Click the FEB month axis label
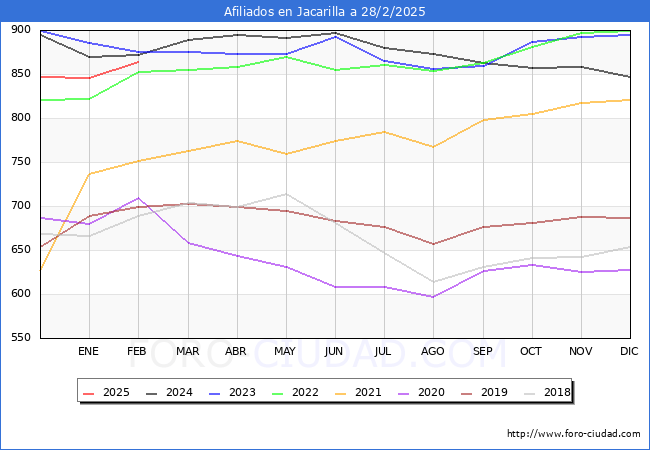The height and width of the screenshot is (450, 650). (137, 351)
